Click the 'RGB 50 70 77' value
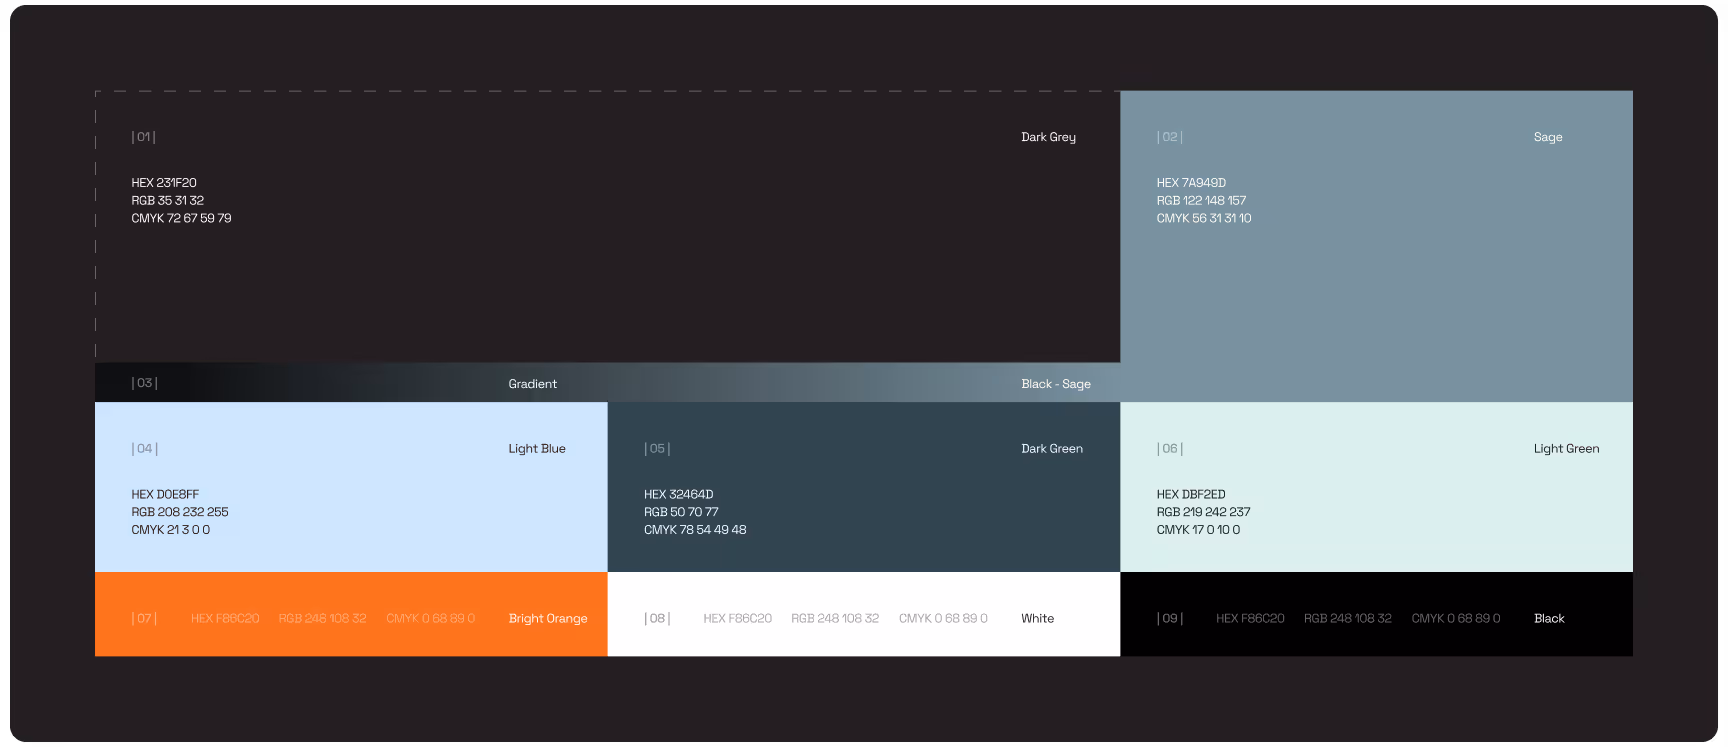The image size is (1728, 747). (x=681, y=512)
